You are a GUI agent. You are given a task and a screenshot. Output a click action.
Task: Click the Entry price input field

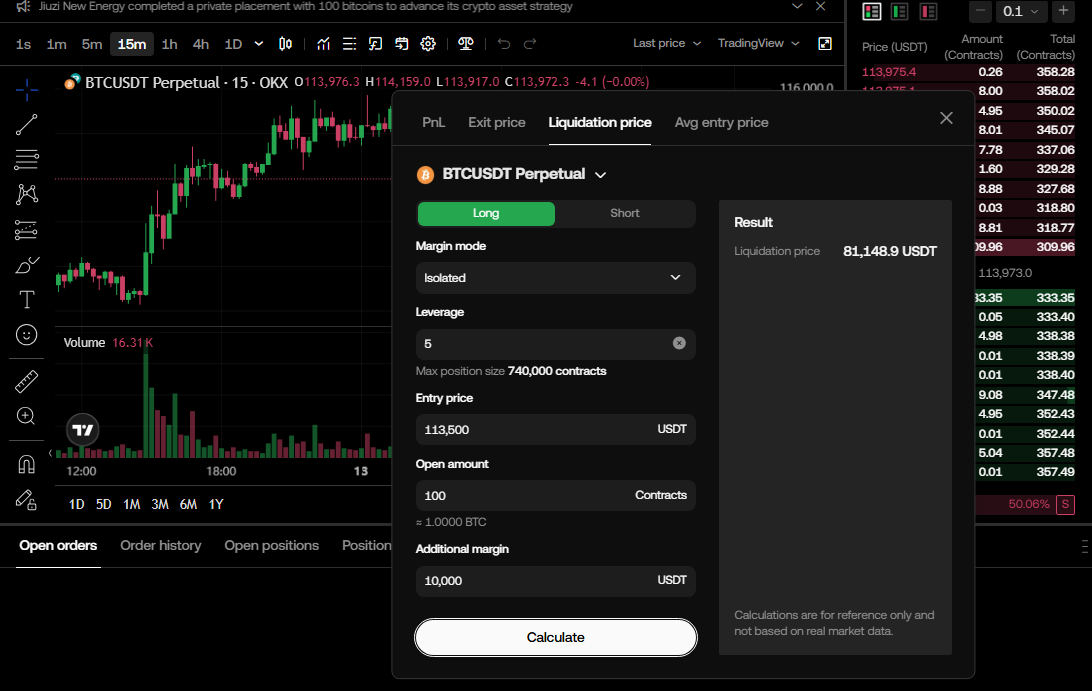535,430
